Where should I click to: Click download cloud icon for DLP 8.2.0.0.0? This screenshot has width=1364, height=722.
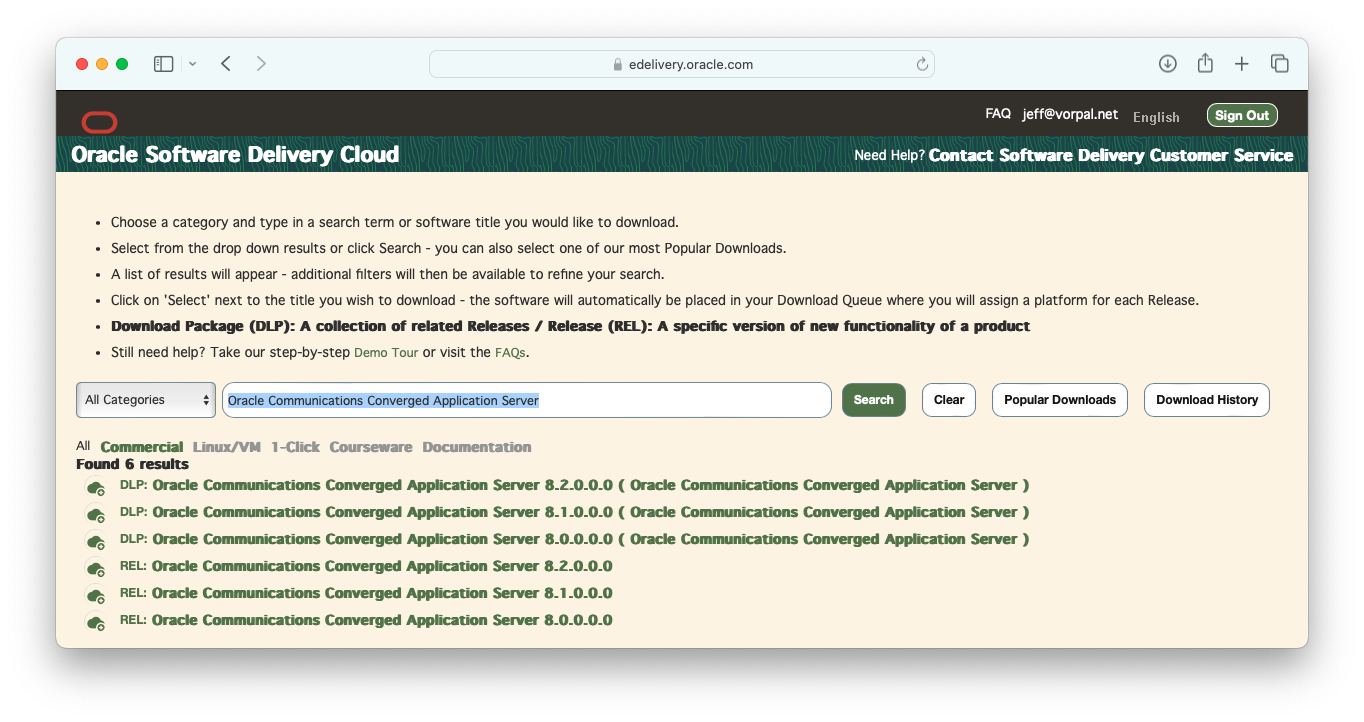pos(96,487)
